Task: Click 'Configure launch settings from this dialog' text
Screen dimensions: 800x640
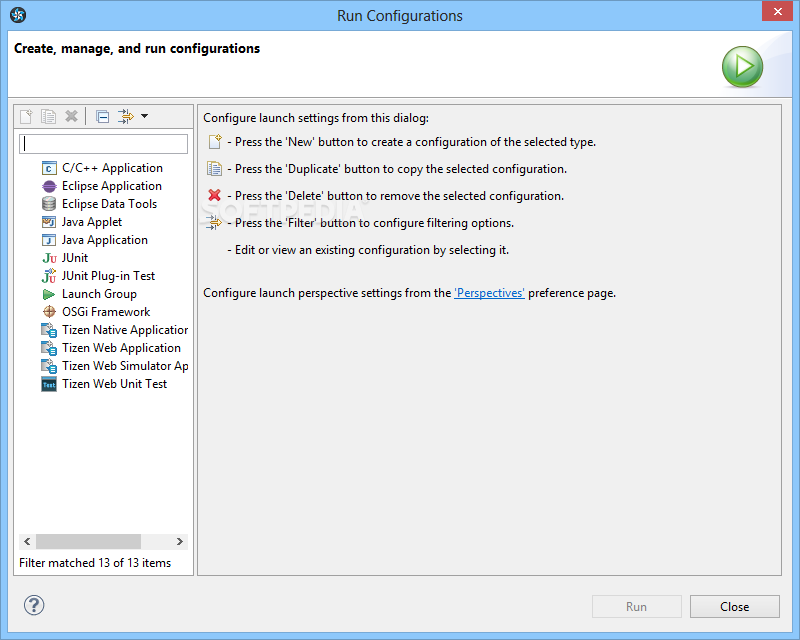Action: coord(316,118)
